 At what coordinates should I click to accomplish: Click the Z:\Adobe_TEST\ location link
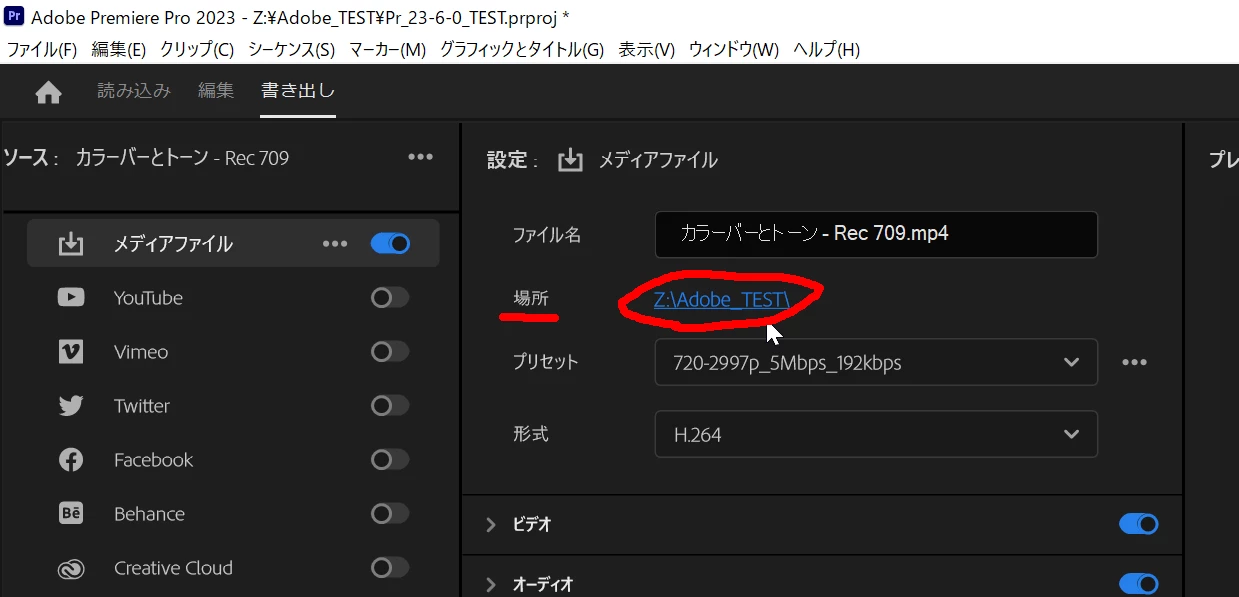(x=722, y=298)
